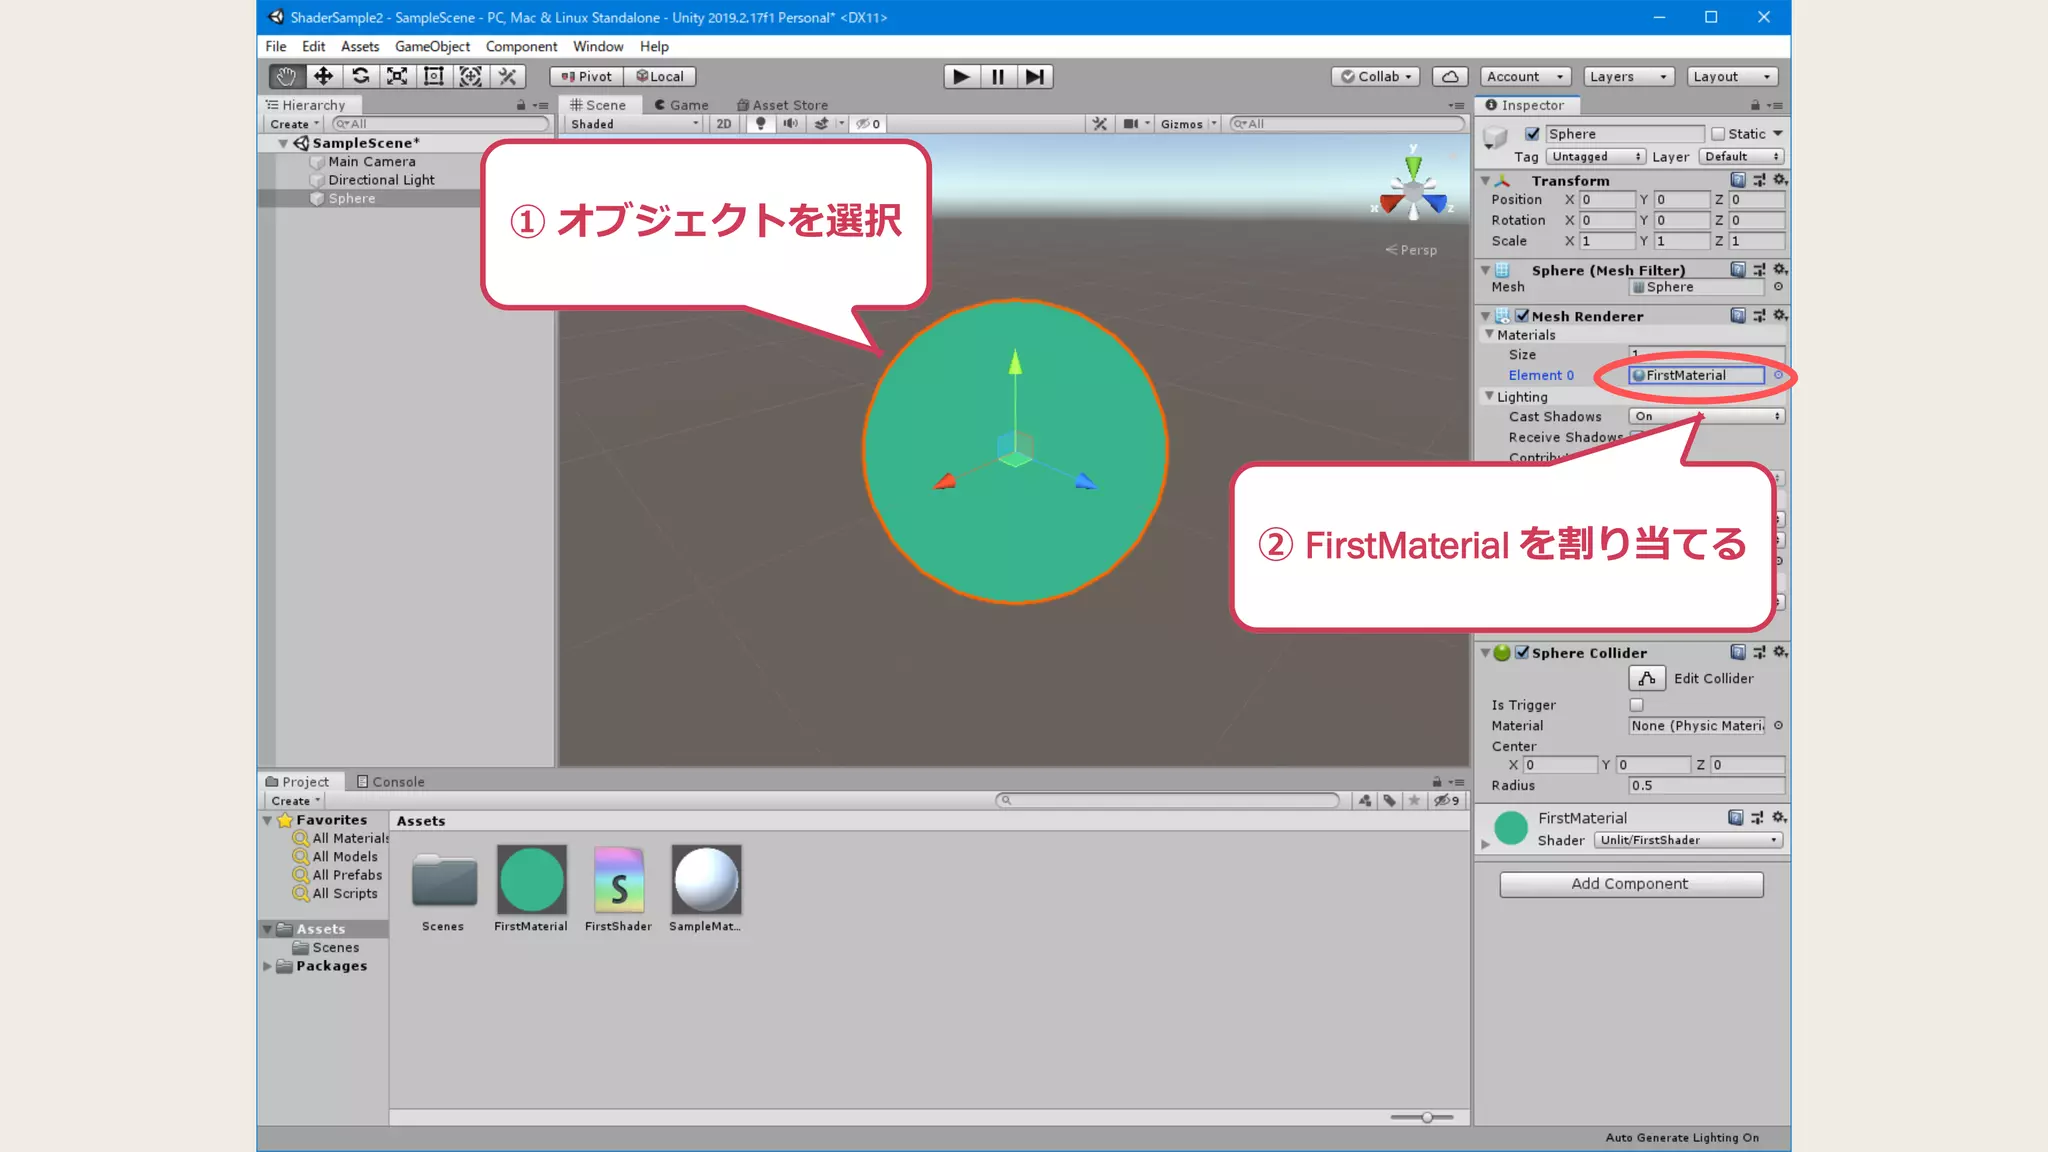2048x1152 pixels.
Task: Open the Layout dropdown
Action: click(1734, 76)
